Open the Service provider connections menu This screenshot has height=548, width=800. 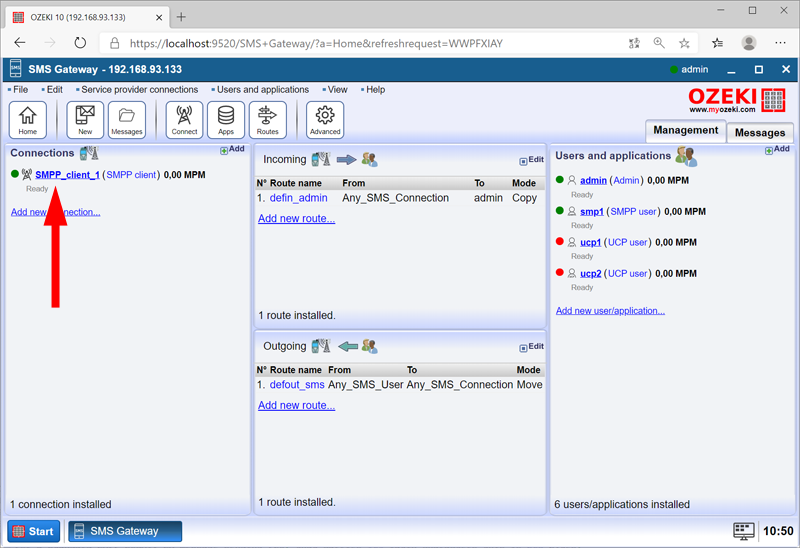(139, 90)
